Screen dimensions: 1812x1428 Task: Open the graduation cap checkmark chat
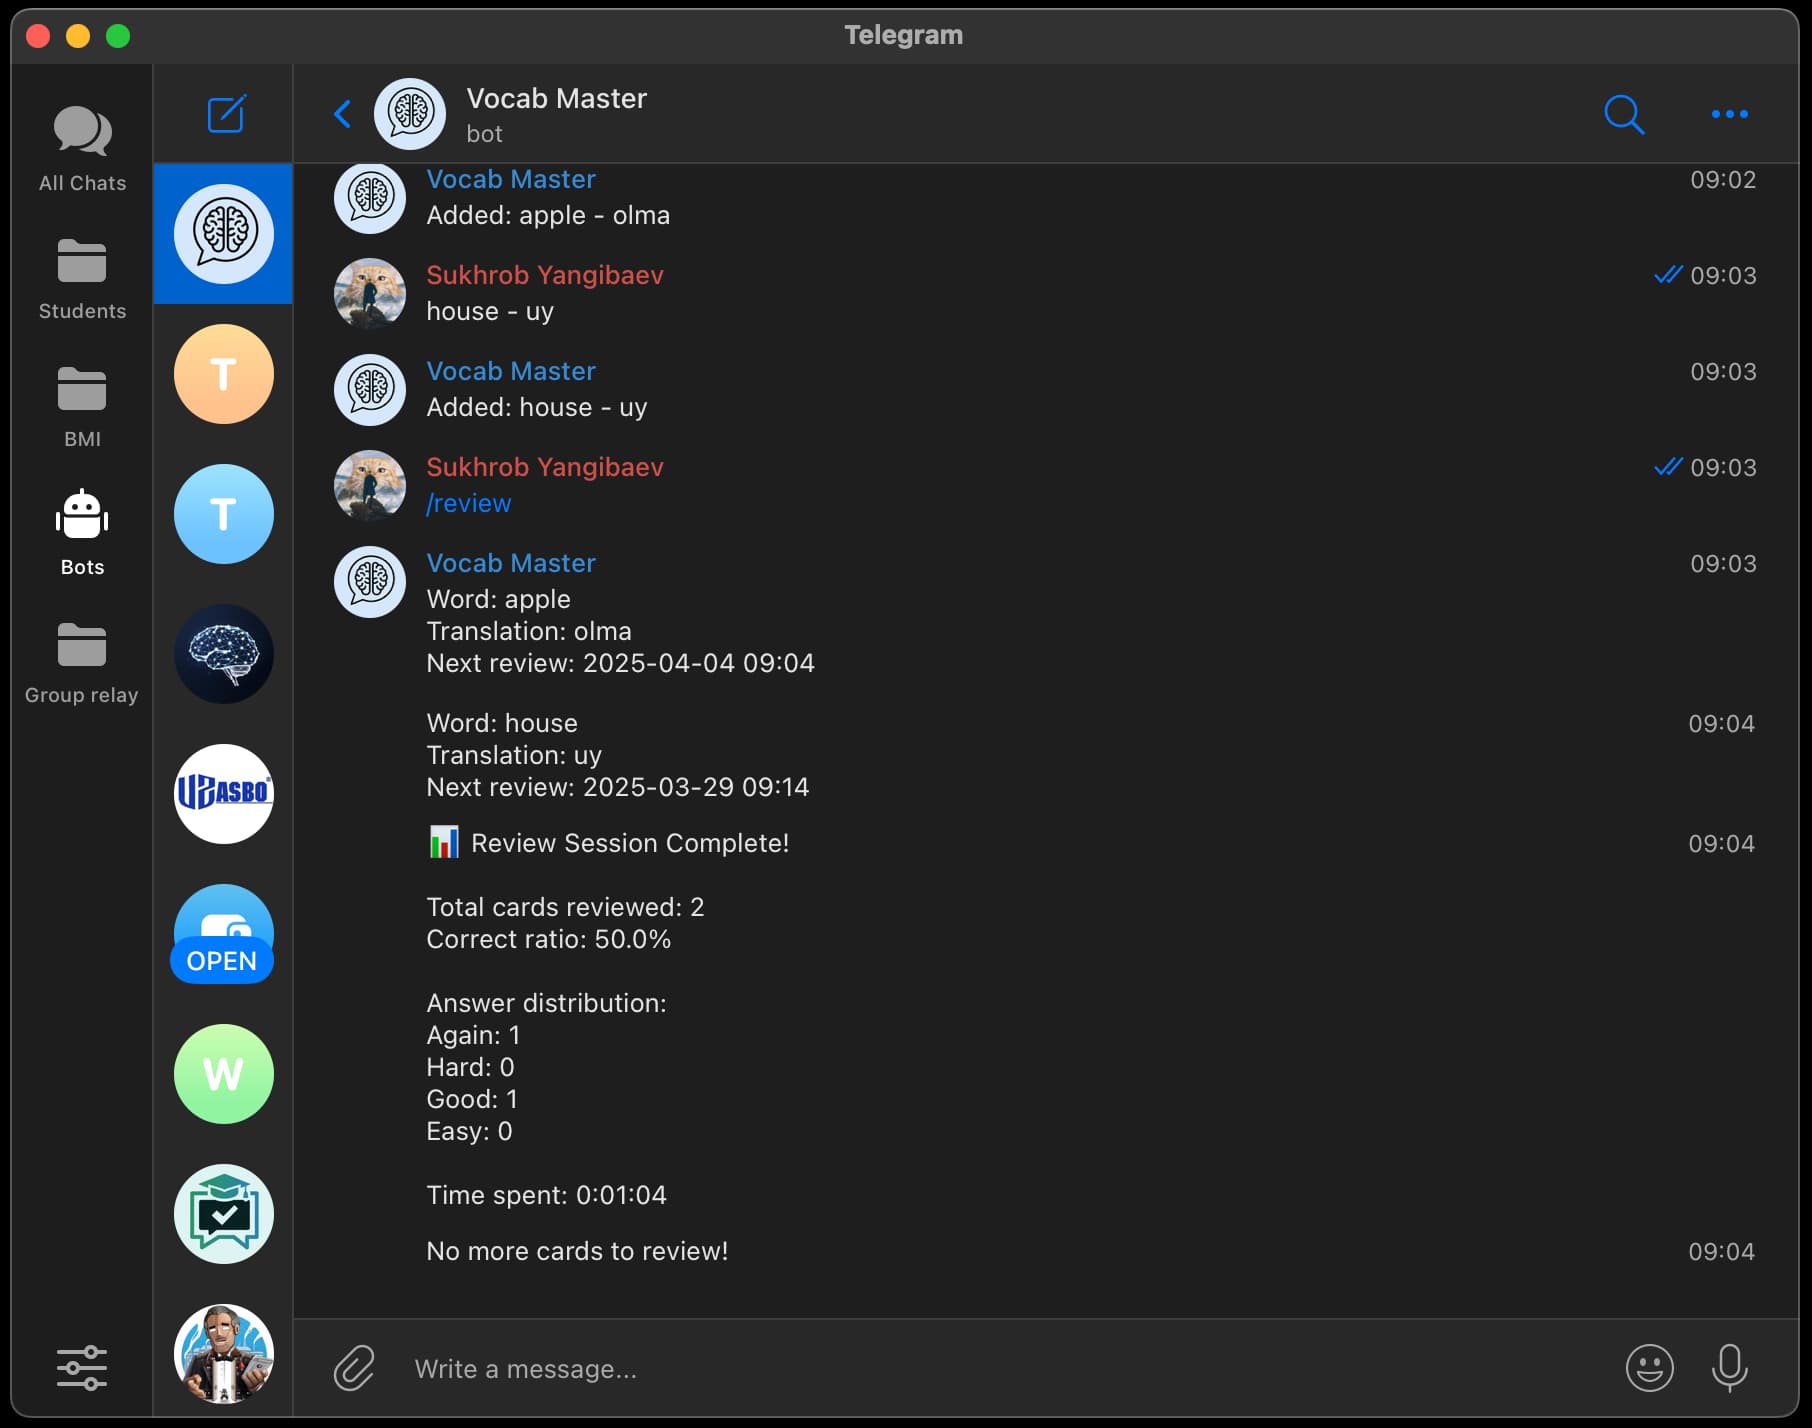coord(224,1214)
